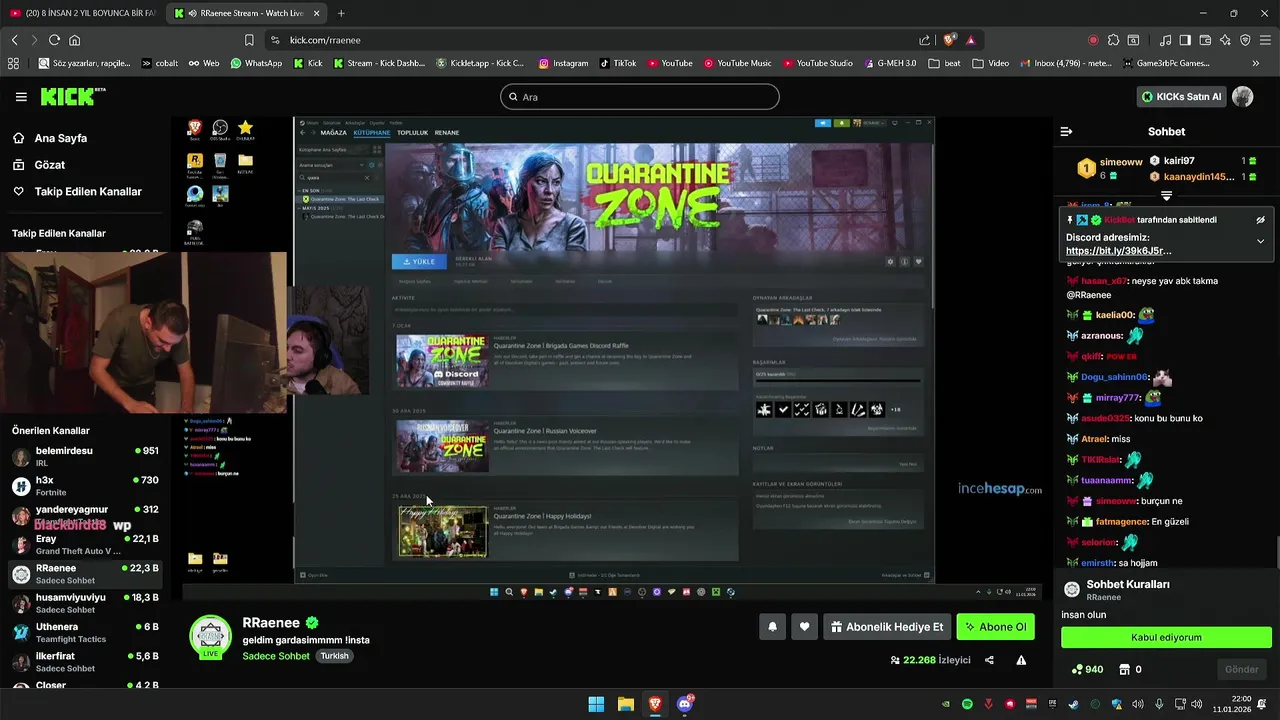Reload the page
The image size is (1280, 720).
54,40
